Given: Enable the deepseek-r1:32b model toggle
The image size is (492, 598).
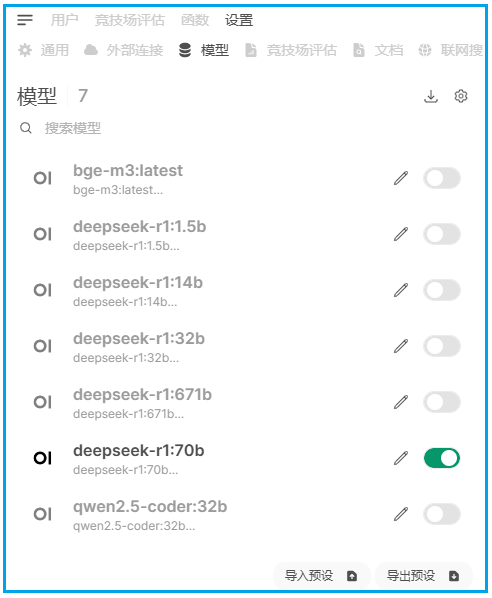Looking at the screenshot, I should point(442,346).
